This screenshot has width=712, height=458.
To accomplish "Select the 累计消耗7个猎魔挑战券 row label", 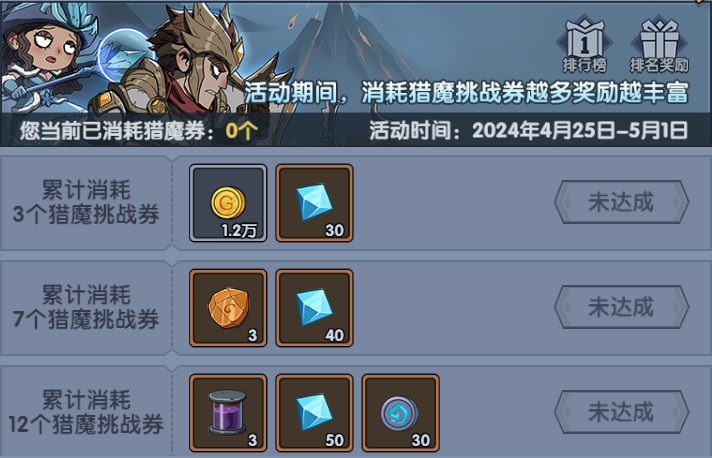I will [86, 307].
